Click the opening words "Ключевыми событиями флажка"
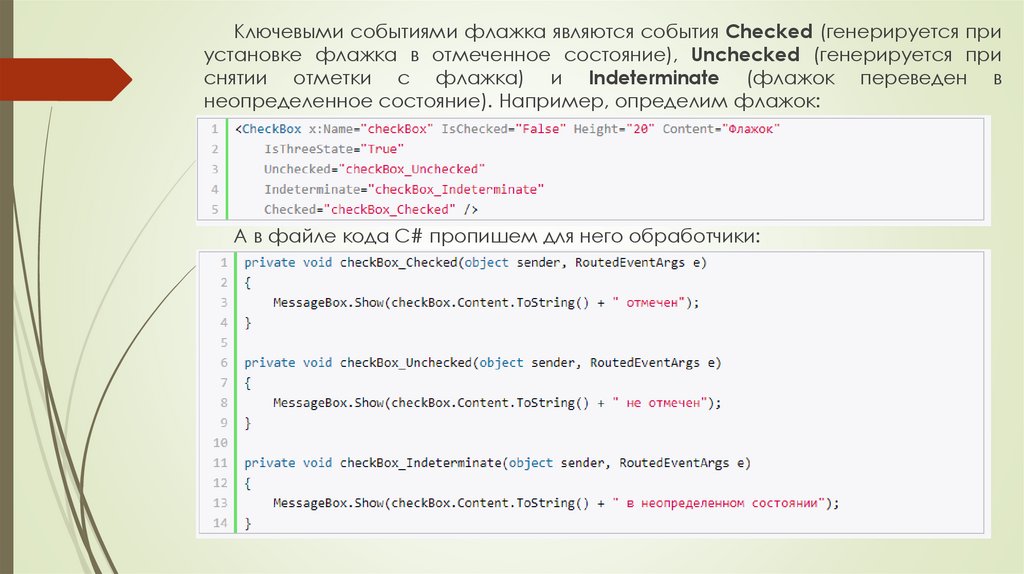Viewport: 1024px width, 574px height. pyautogui.click(x=391, y=31)
